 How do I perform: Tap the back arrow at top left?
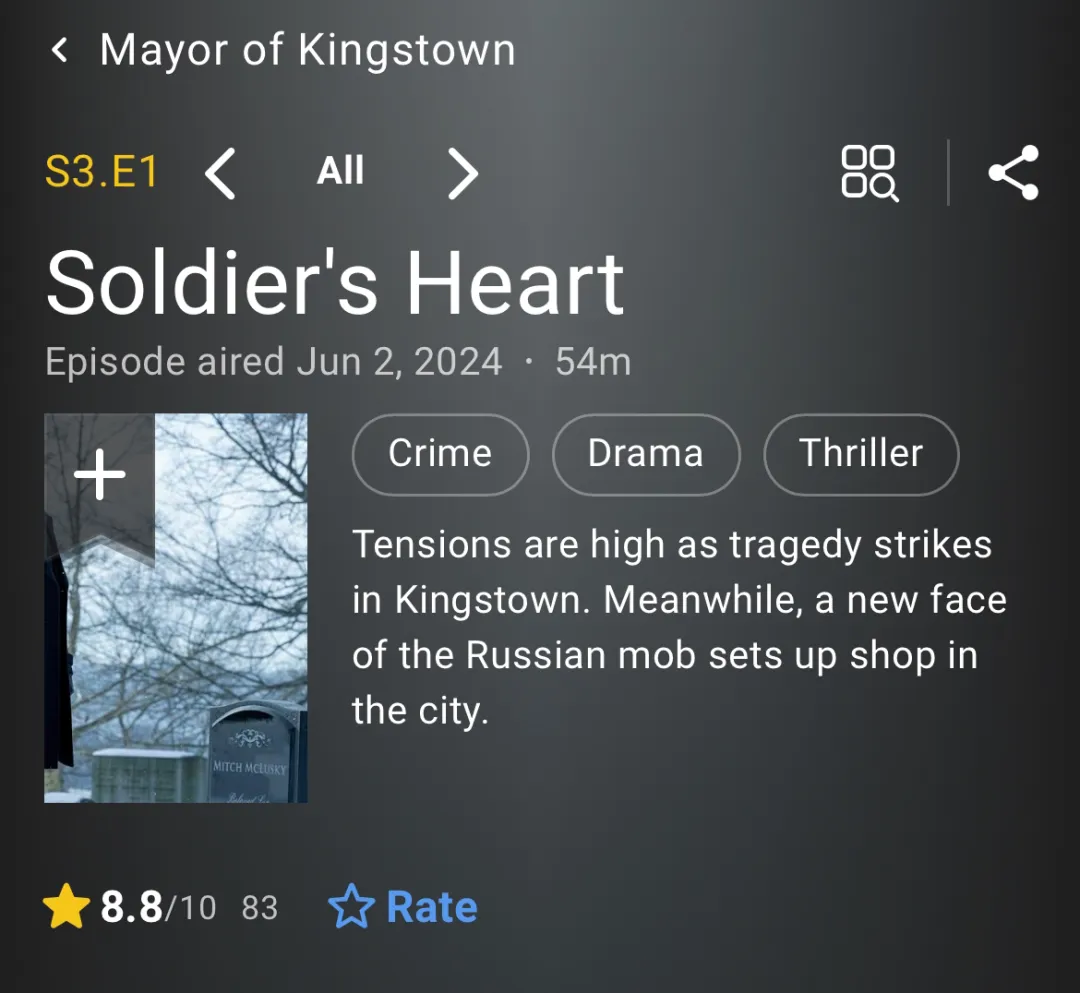pyautogui.click(x=60, y=50)
